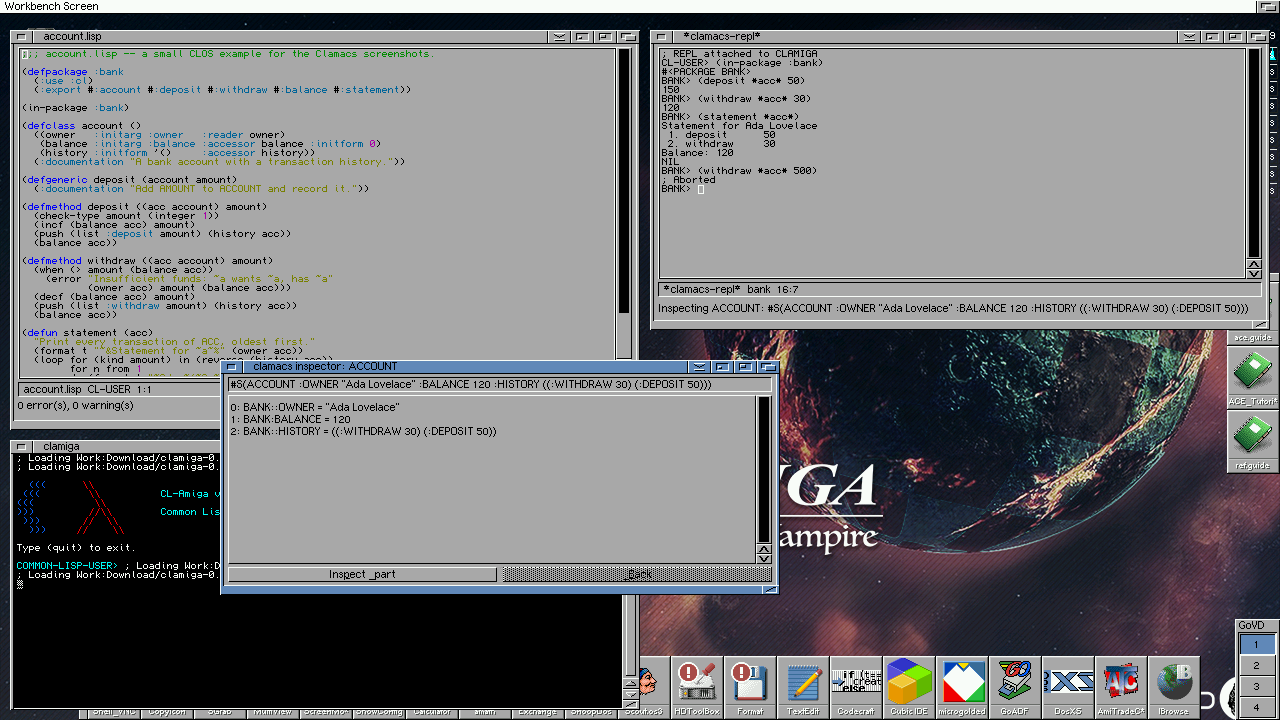Click the clamacs inspector resize gadget
This screenshot has height=720, width=1280.
[x=768, y=589]
